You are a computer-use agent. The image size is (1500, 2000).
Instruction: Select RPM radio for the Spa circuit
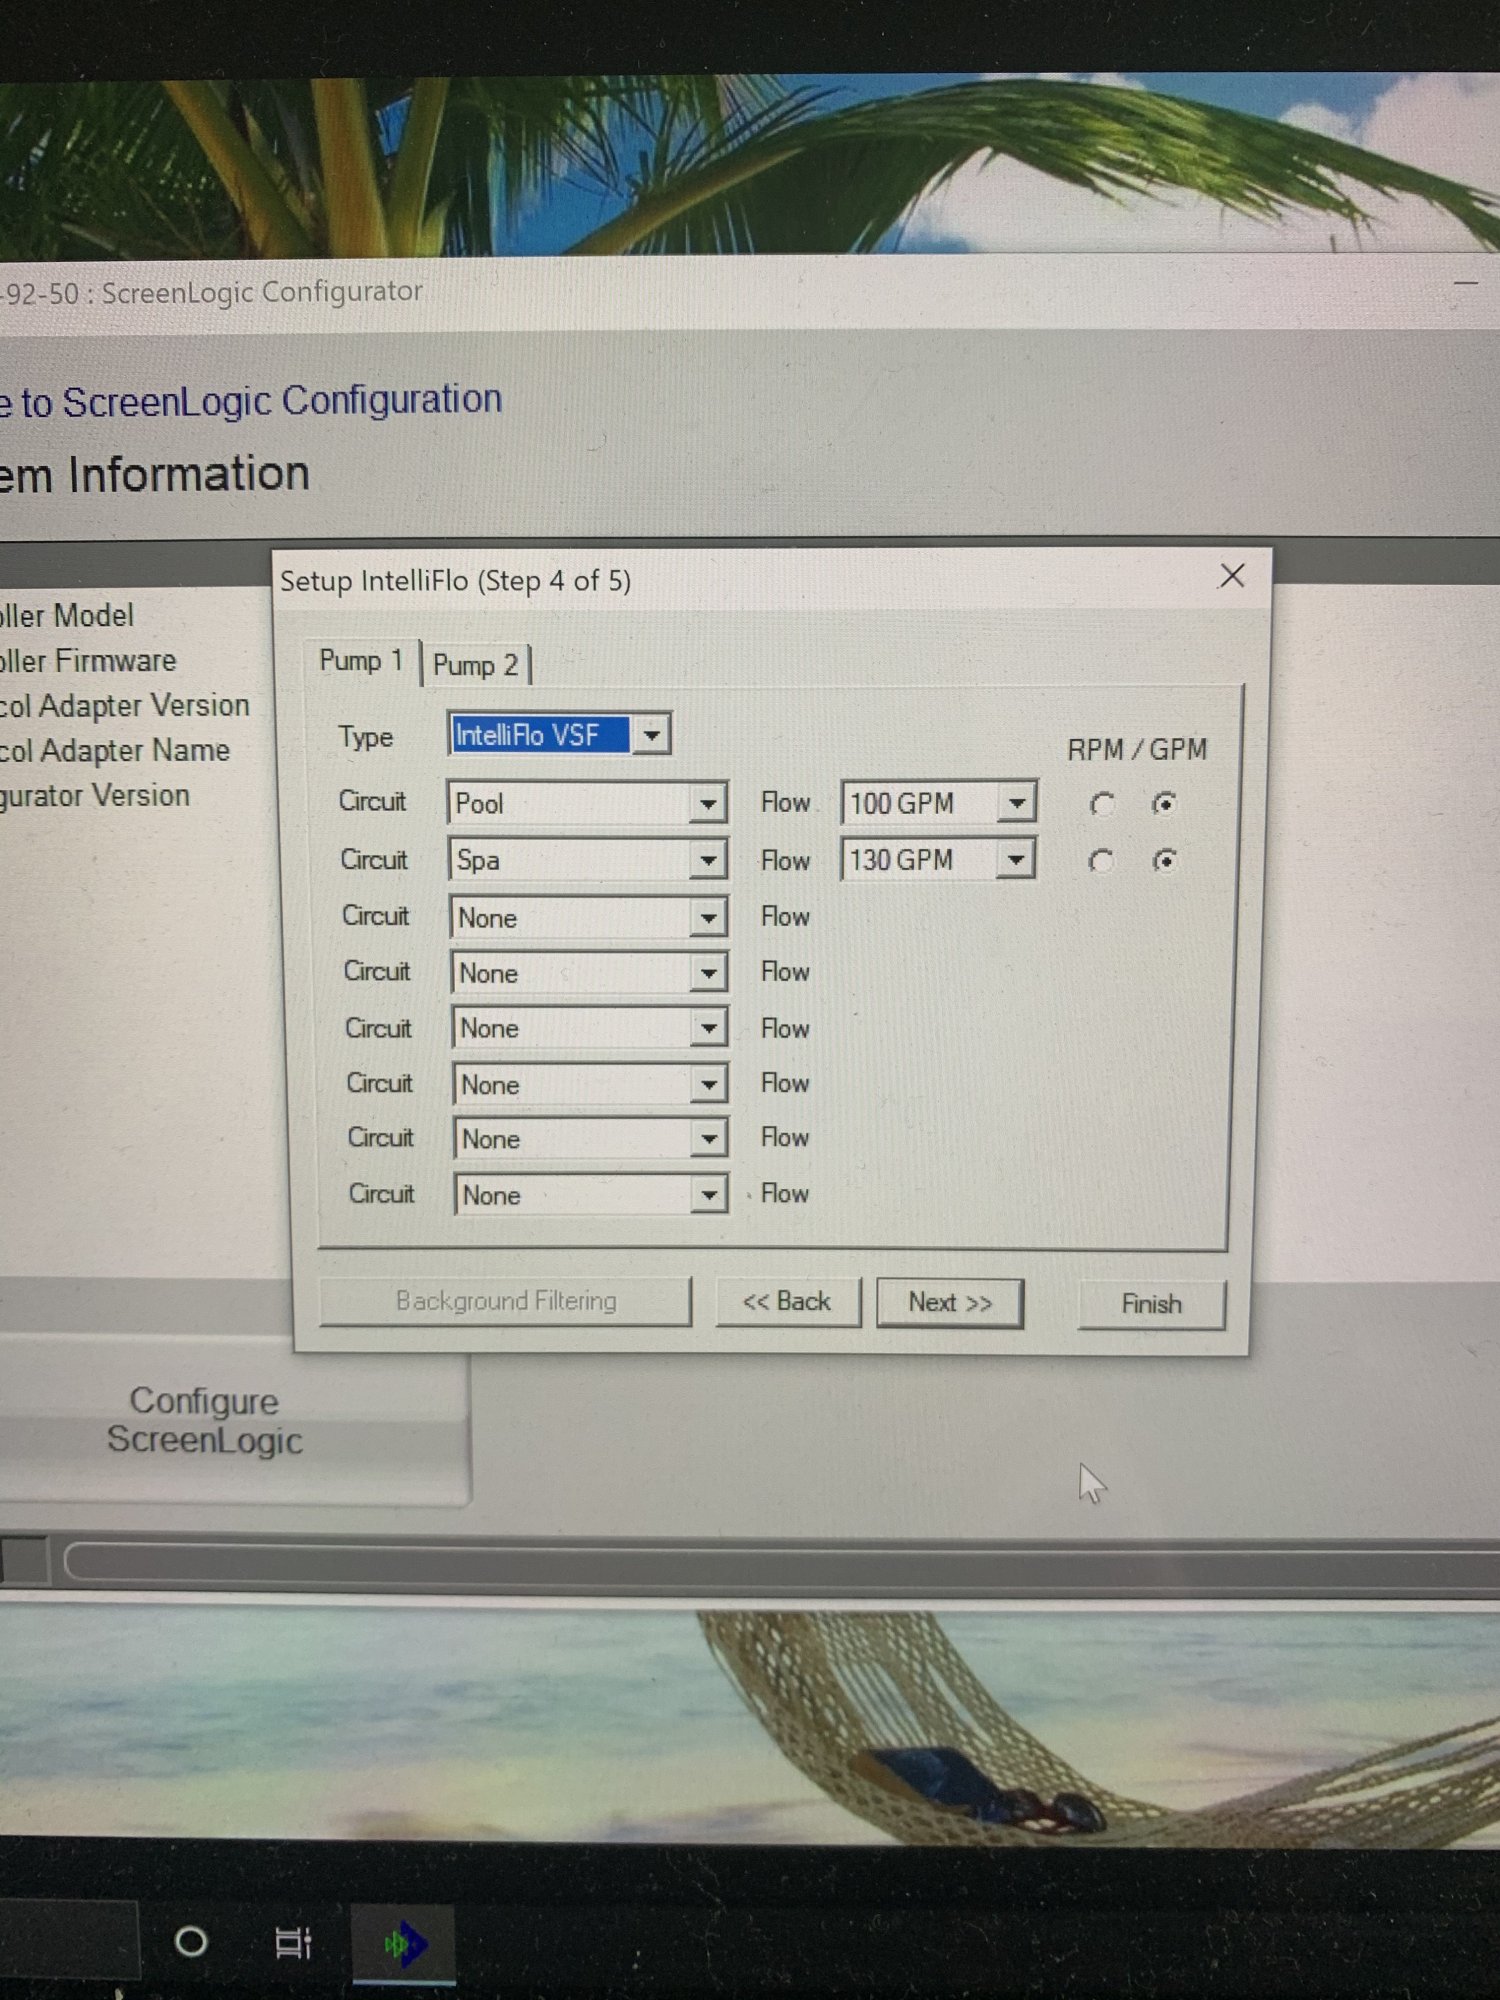[1100, 861]
